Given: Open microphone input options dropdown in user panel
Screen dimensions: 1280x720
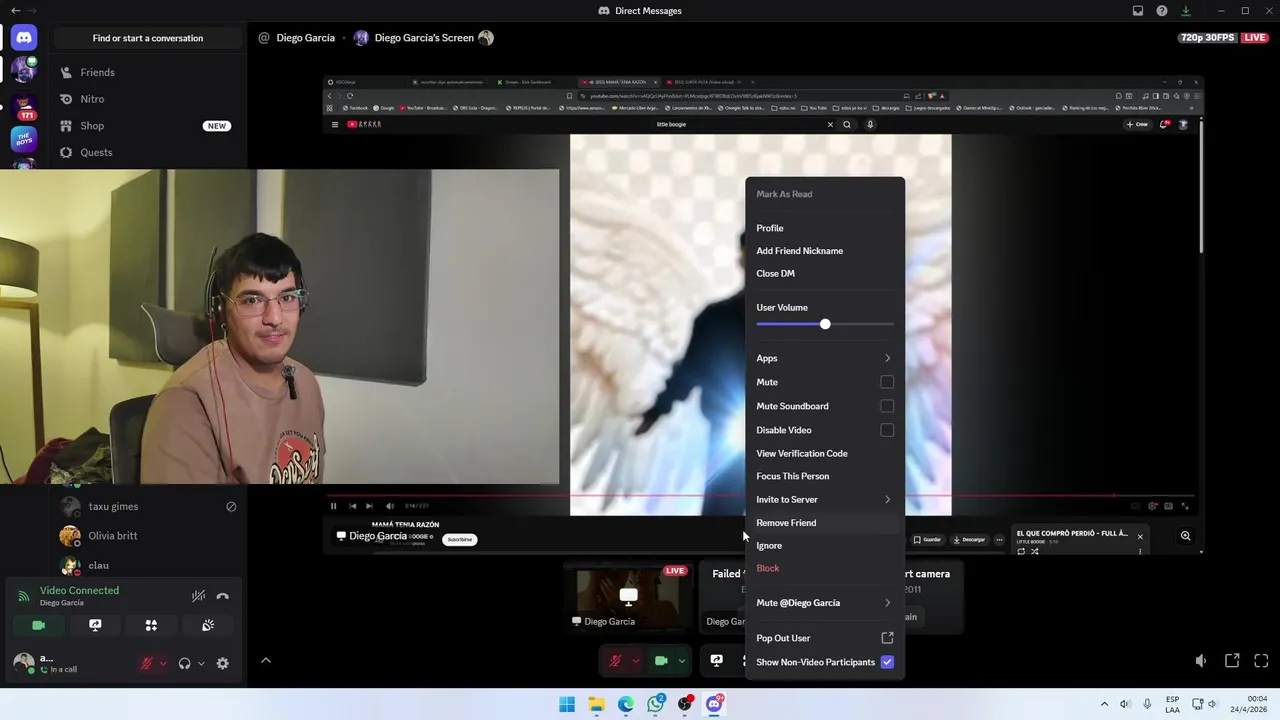Looking at the screenshot, I should pyautogui.click(x=163, y=663).
